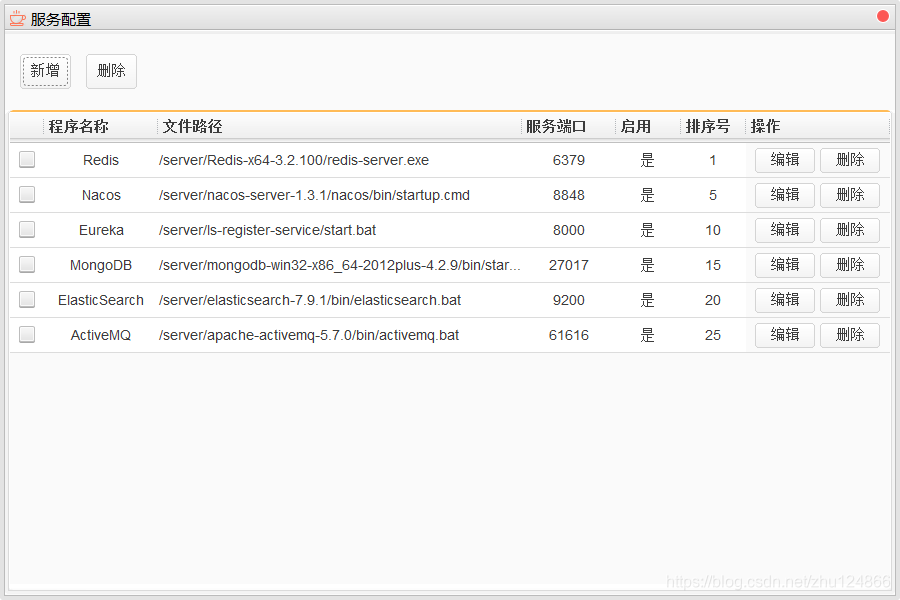Click the 服务配置 window title text
Screen dimensions: 900x600
click(x=61, y=20)
